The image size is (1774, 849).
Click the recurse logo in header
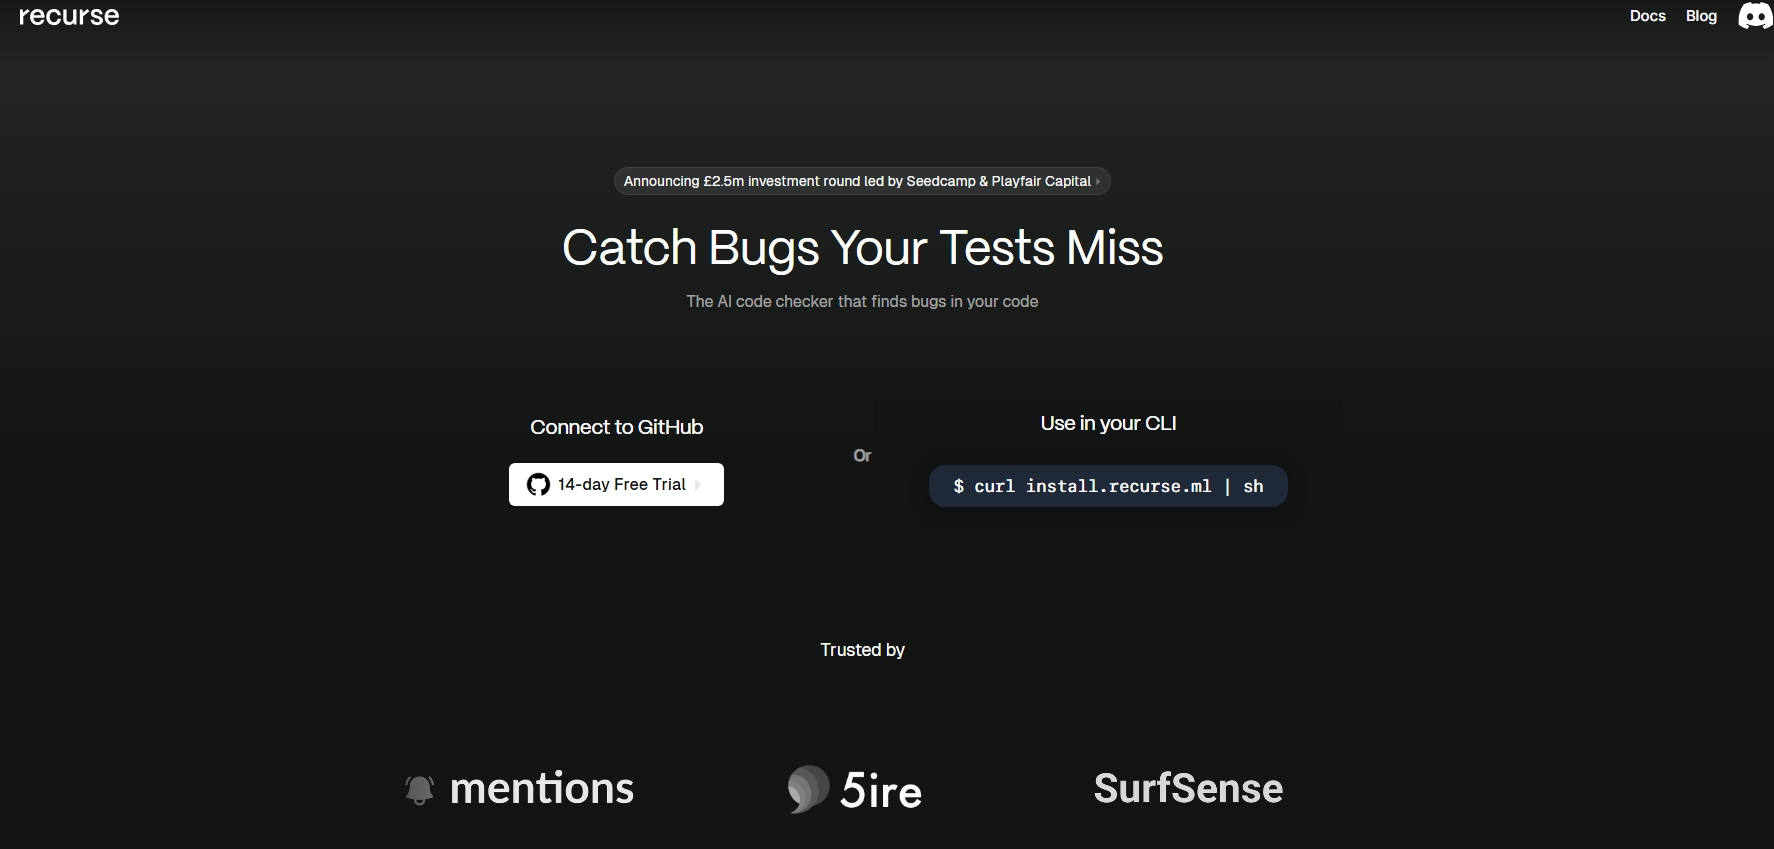tap(69, 16)
